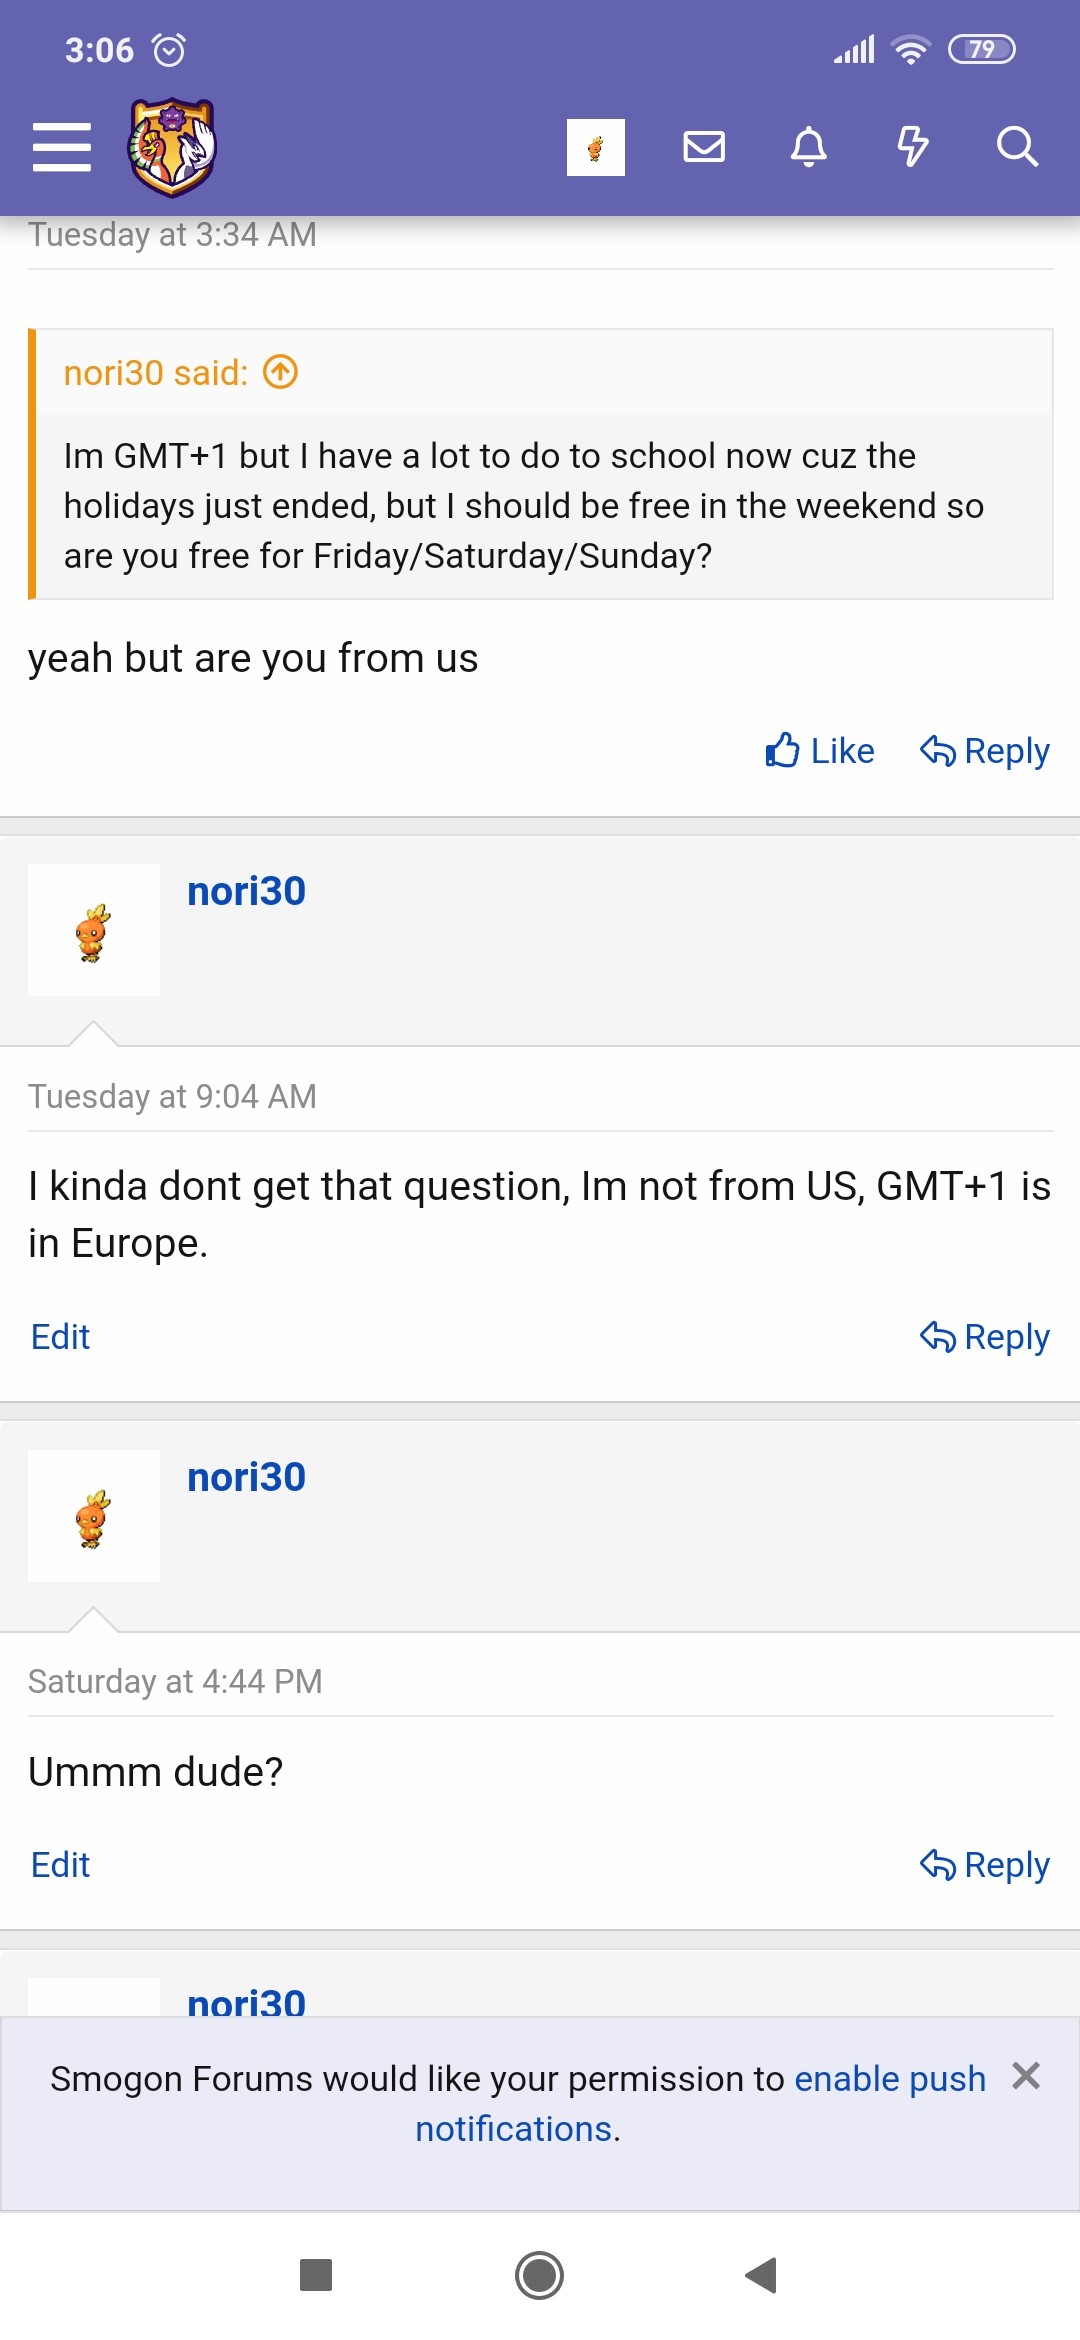The height and width of the screenshot is (2340, 1080).
Task: Open the hamburger navigation menu
Action: pyautogui.click(x=62, y=148)
